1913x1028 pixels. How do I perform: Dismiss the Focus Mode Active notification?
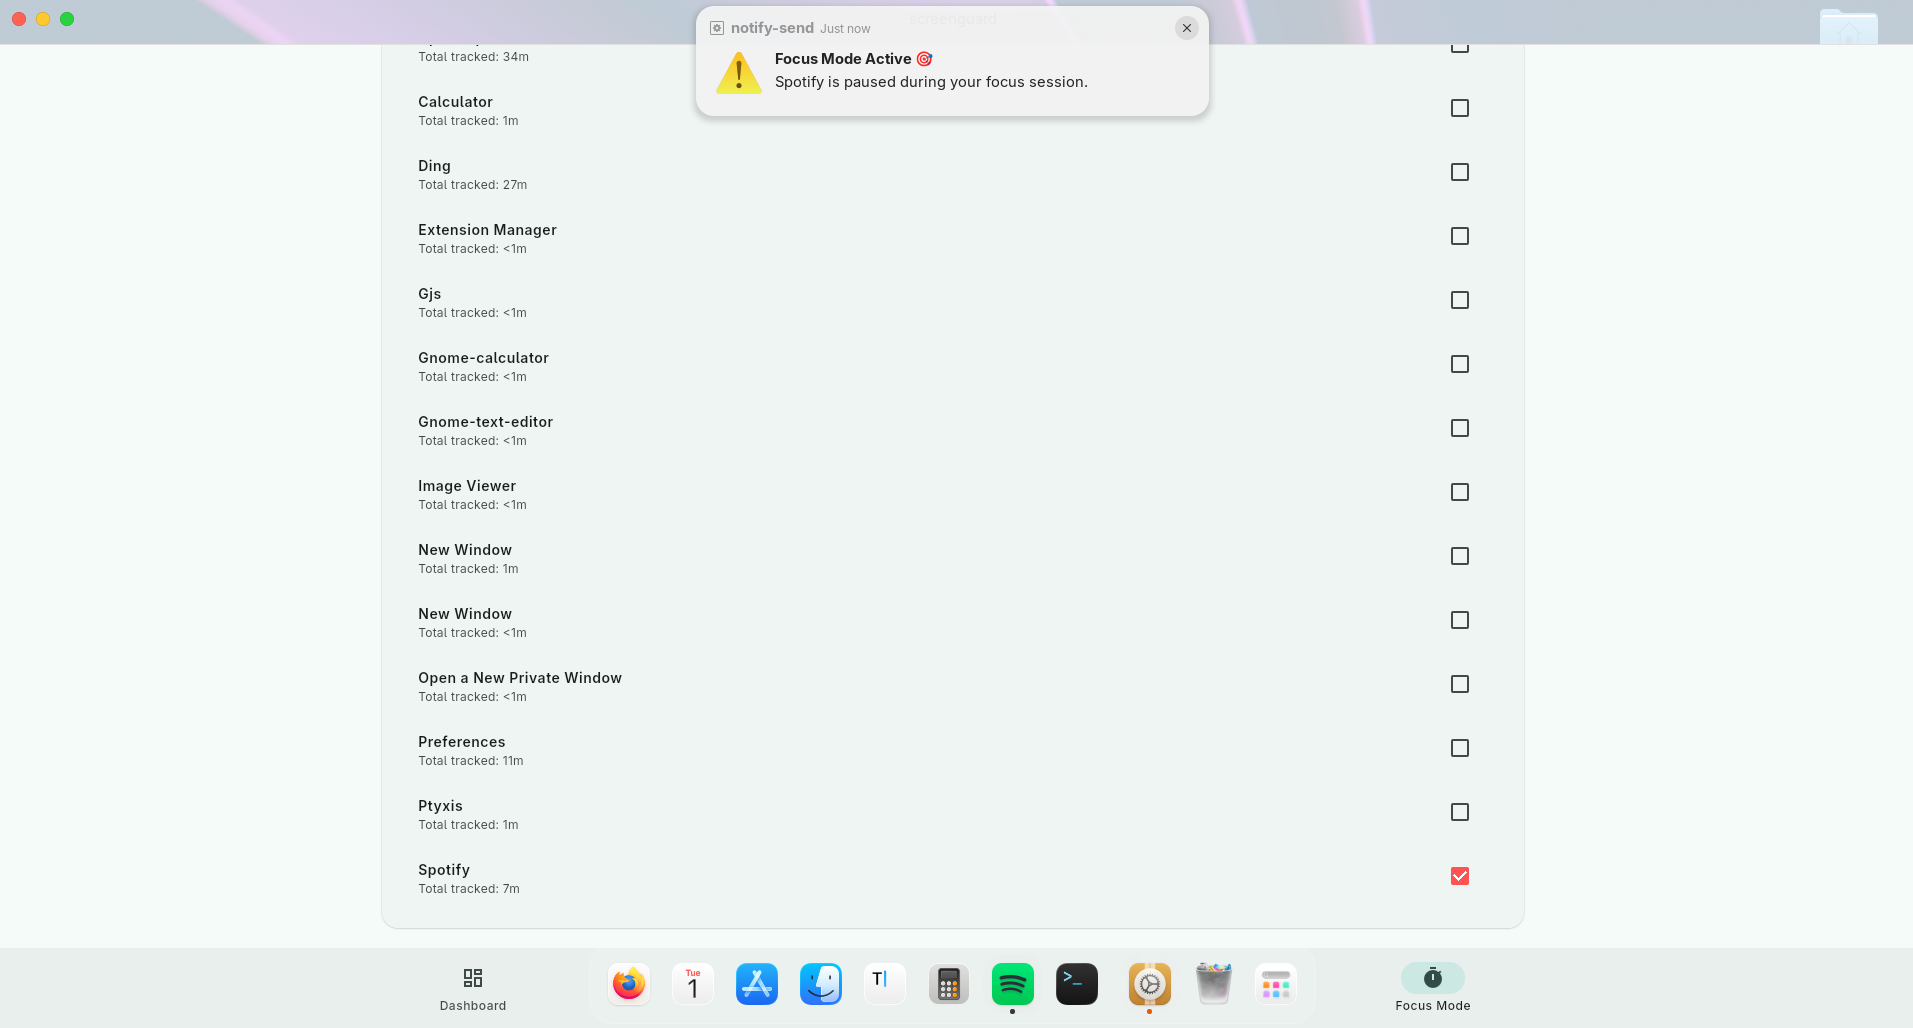coord(1187,28)
